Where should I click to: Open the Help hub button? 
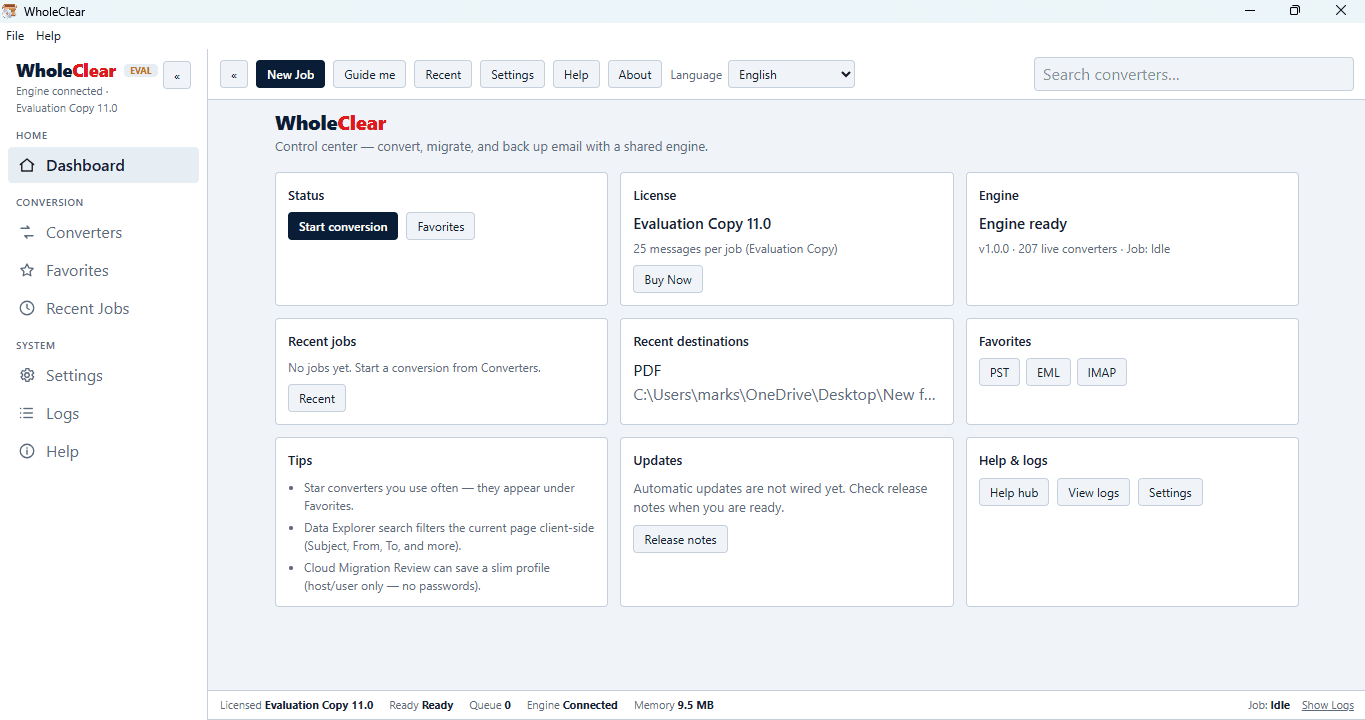(1014, 492)
